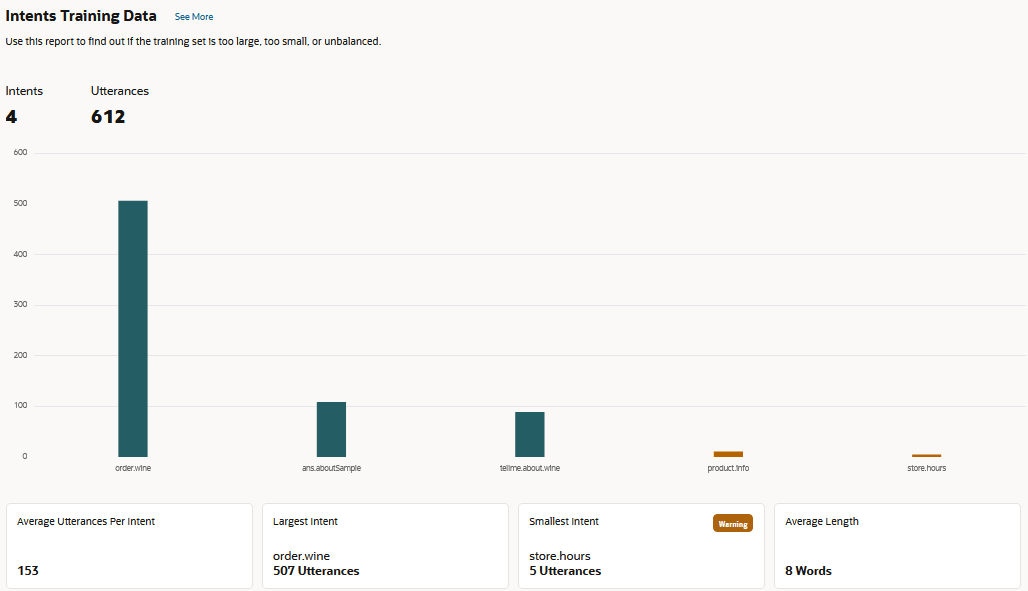The width and height of the screenshot is (1028, 591).
Task: Click the Intents count value 4
Action: (10, 116)
